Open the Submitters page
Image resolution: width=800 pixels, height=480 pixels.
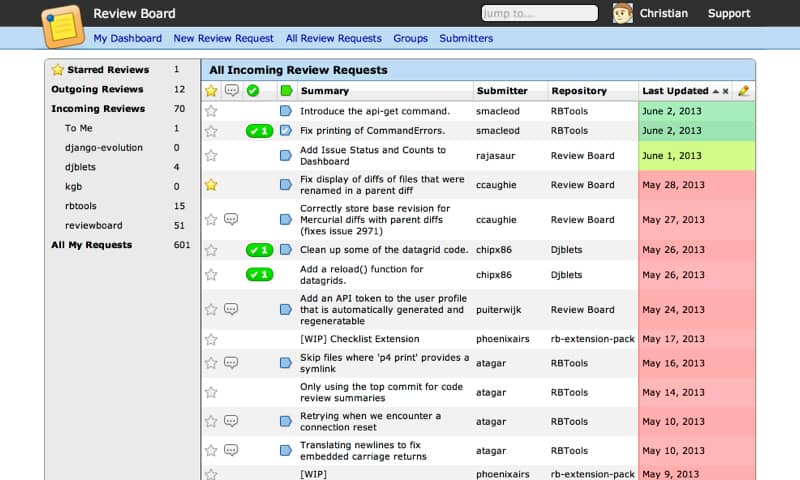coord(466,38)
